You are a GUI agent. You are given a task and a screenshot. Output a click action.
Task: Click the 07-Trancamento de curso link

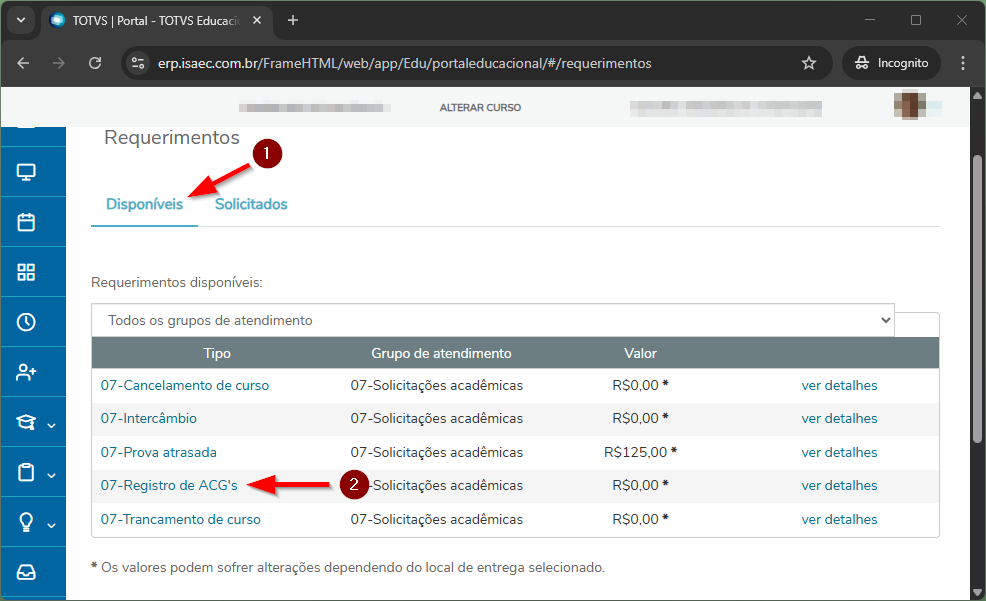(180, 519)
